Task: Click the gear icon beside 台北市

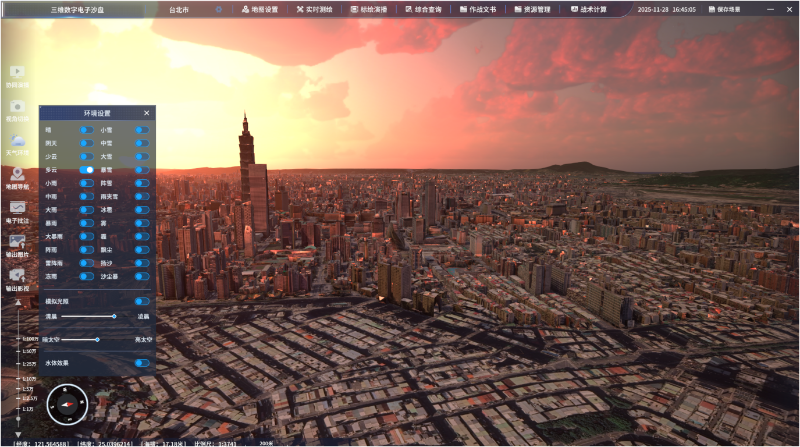Action: (x=218, y=9)
